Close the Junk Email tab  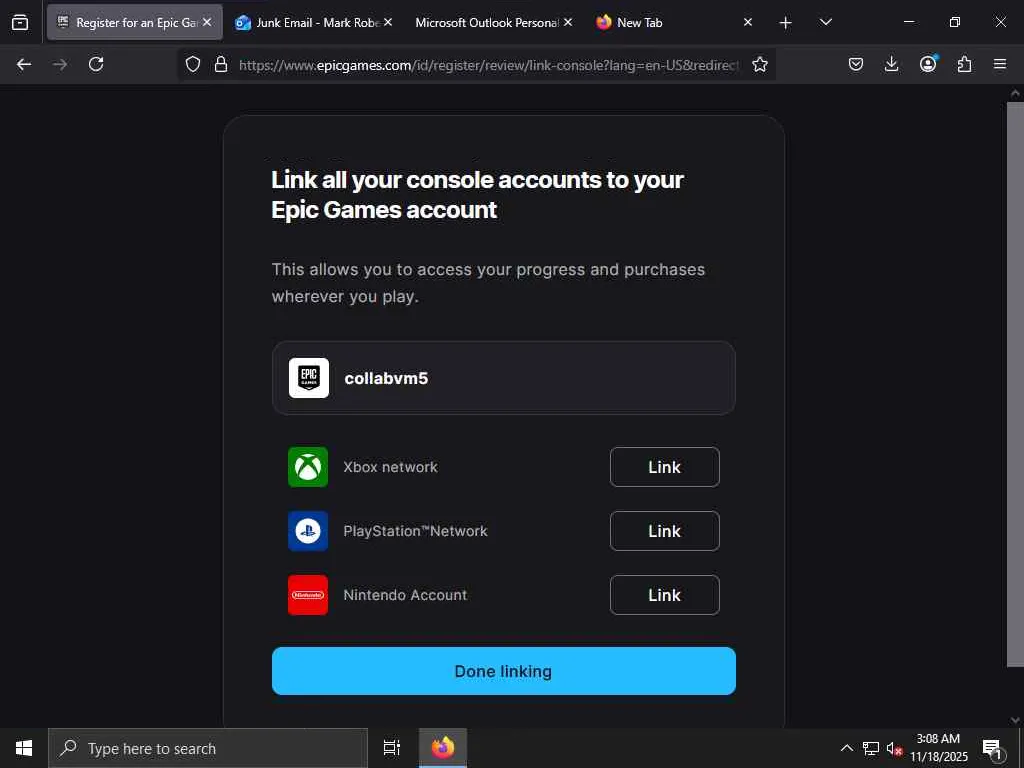coord(388,22)
